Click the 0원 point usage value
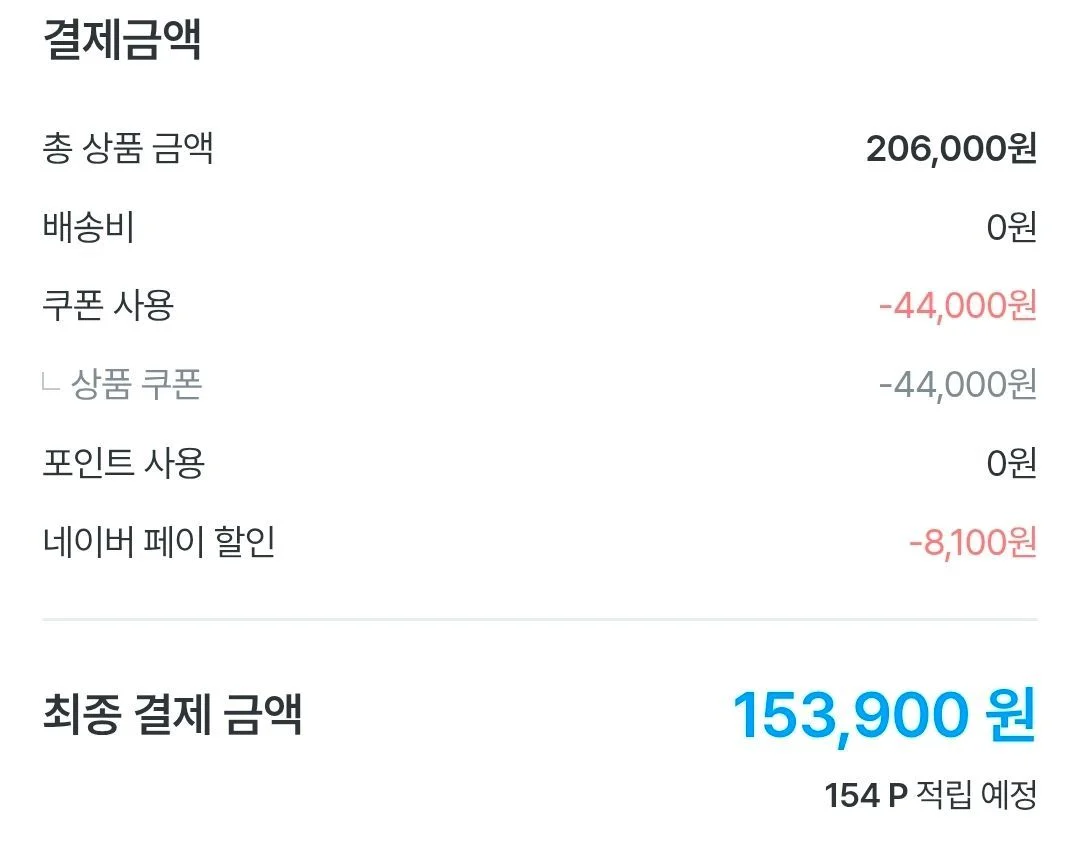 pyautogui.click(x=1012, y=462)
